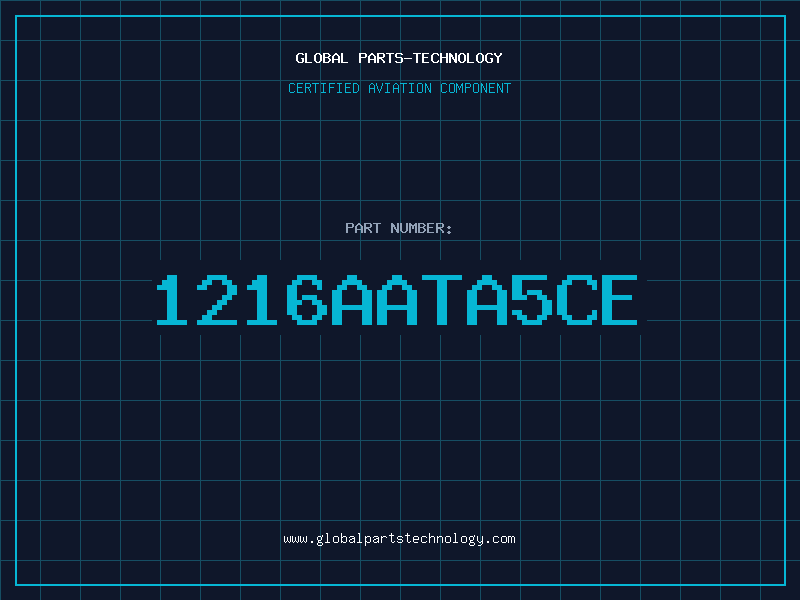
Task: Click the CERTIFIED AVIATION COMPONENT subtitle
Action: [399, 88]
